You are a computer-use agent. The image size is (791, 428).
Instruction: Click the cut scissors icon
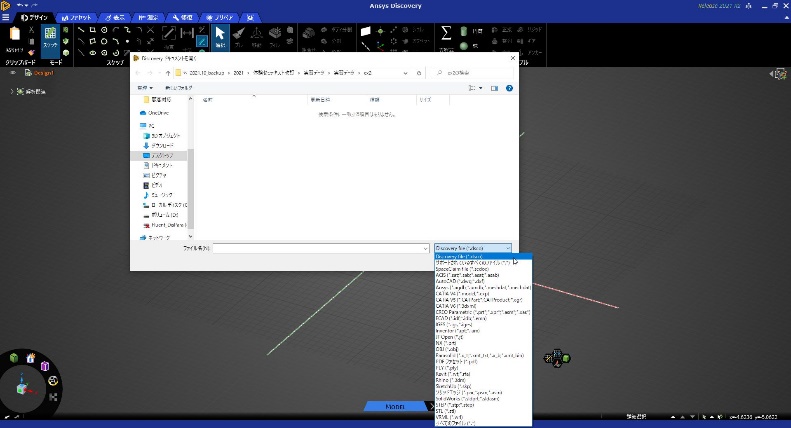click(x=31, y=30)
